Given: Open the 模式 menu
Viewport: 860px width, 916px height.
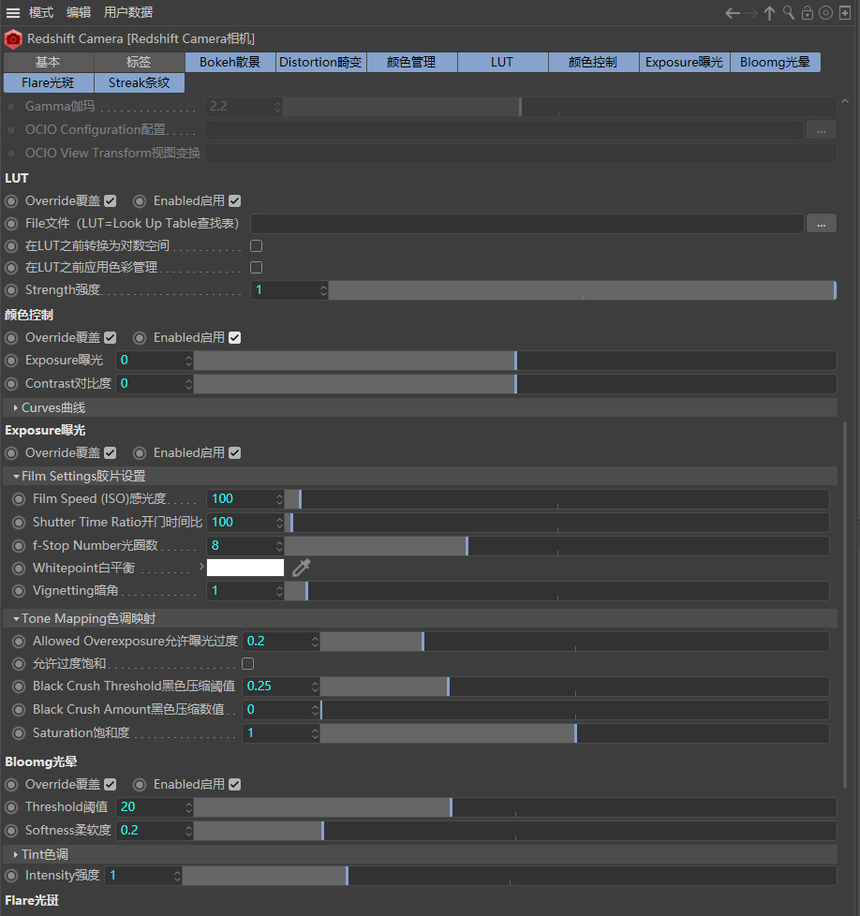Looking at the screenshot, I should point(41,13).
